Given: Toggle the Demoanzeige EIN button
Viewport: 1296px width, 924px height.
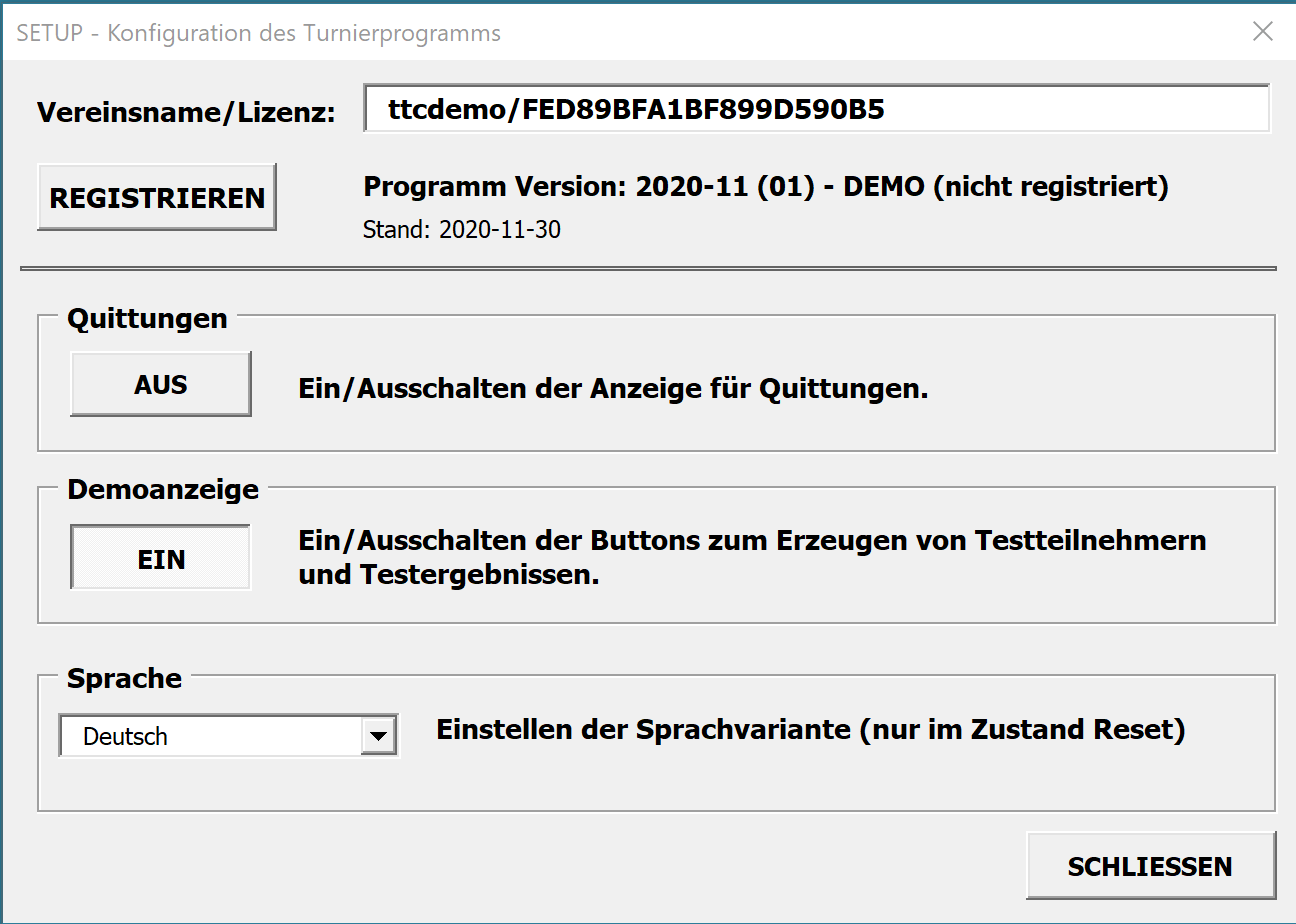Looking at the screenshot, I should [x=161, y=559].
